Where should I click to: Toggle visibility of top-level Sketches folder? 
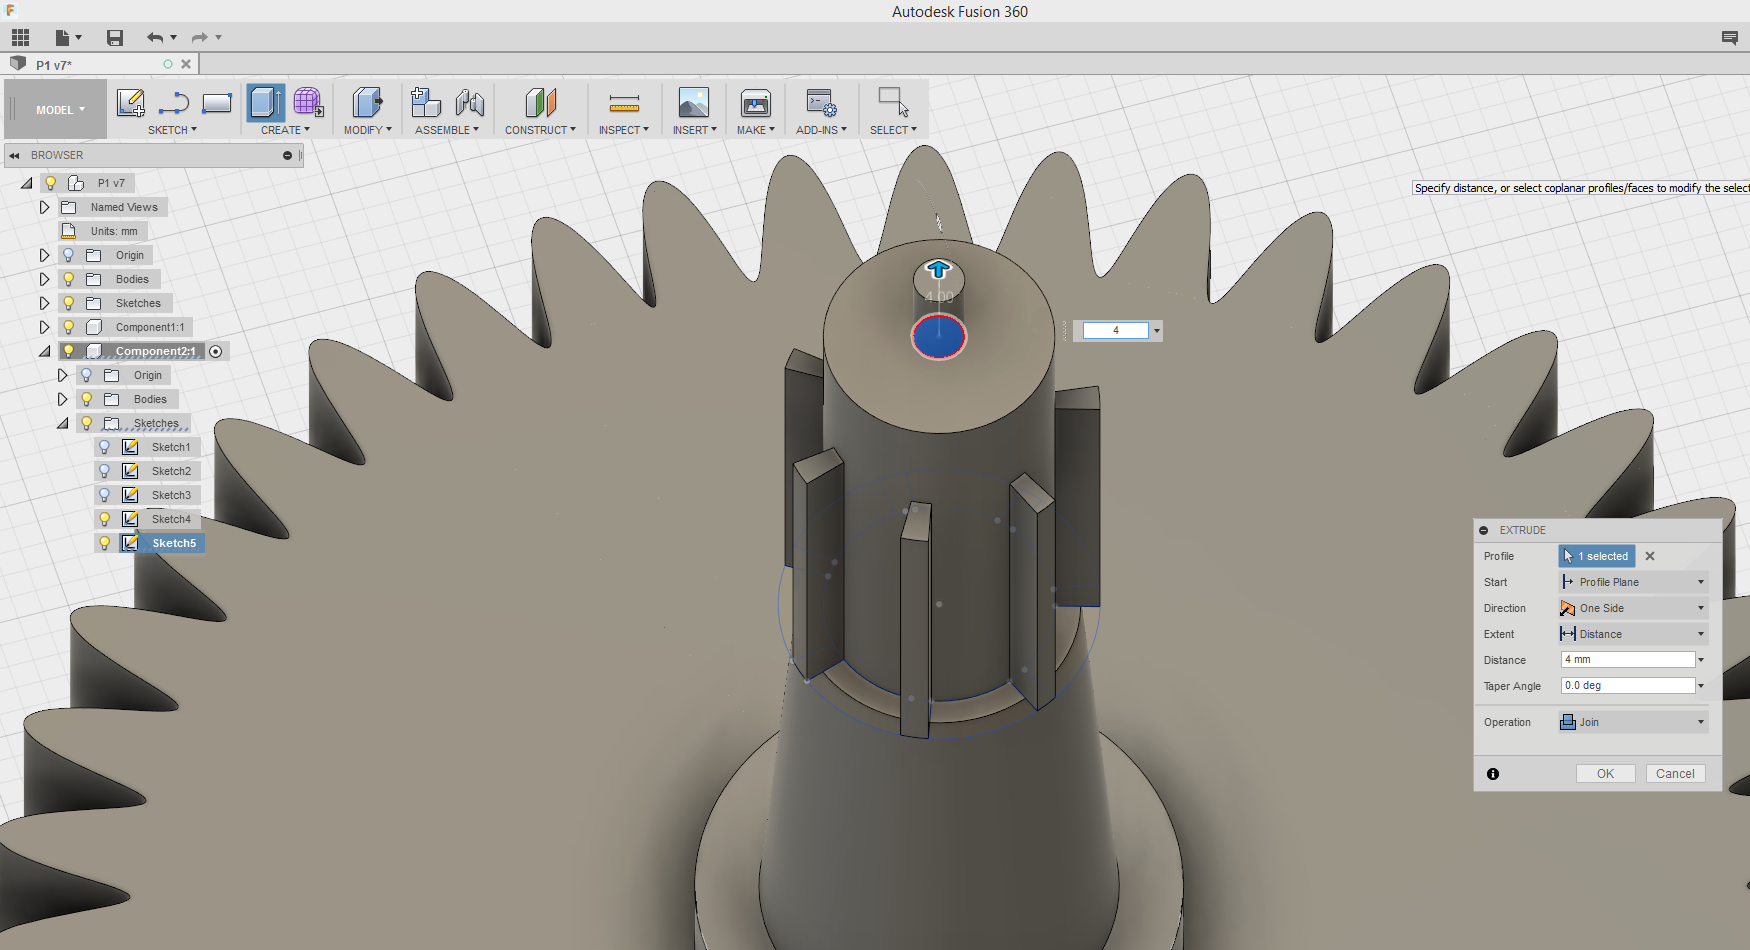tap(68, 303)
